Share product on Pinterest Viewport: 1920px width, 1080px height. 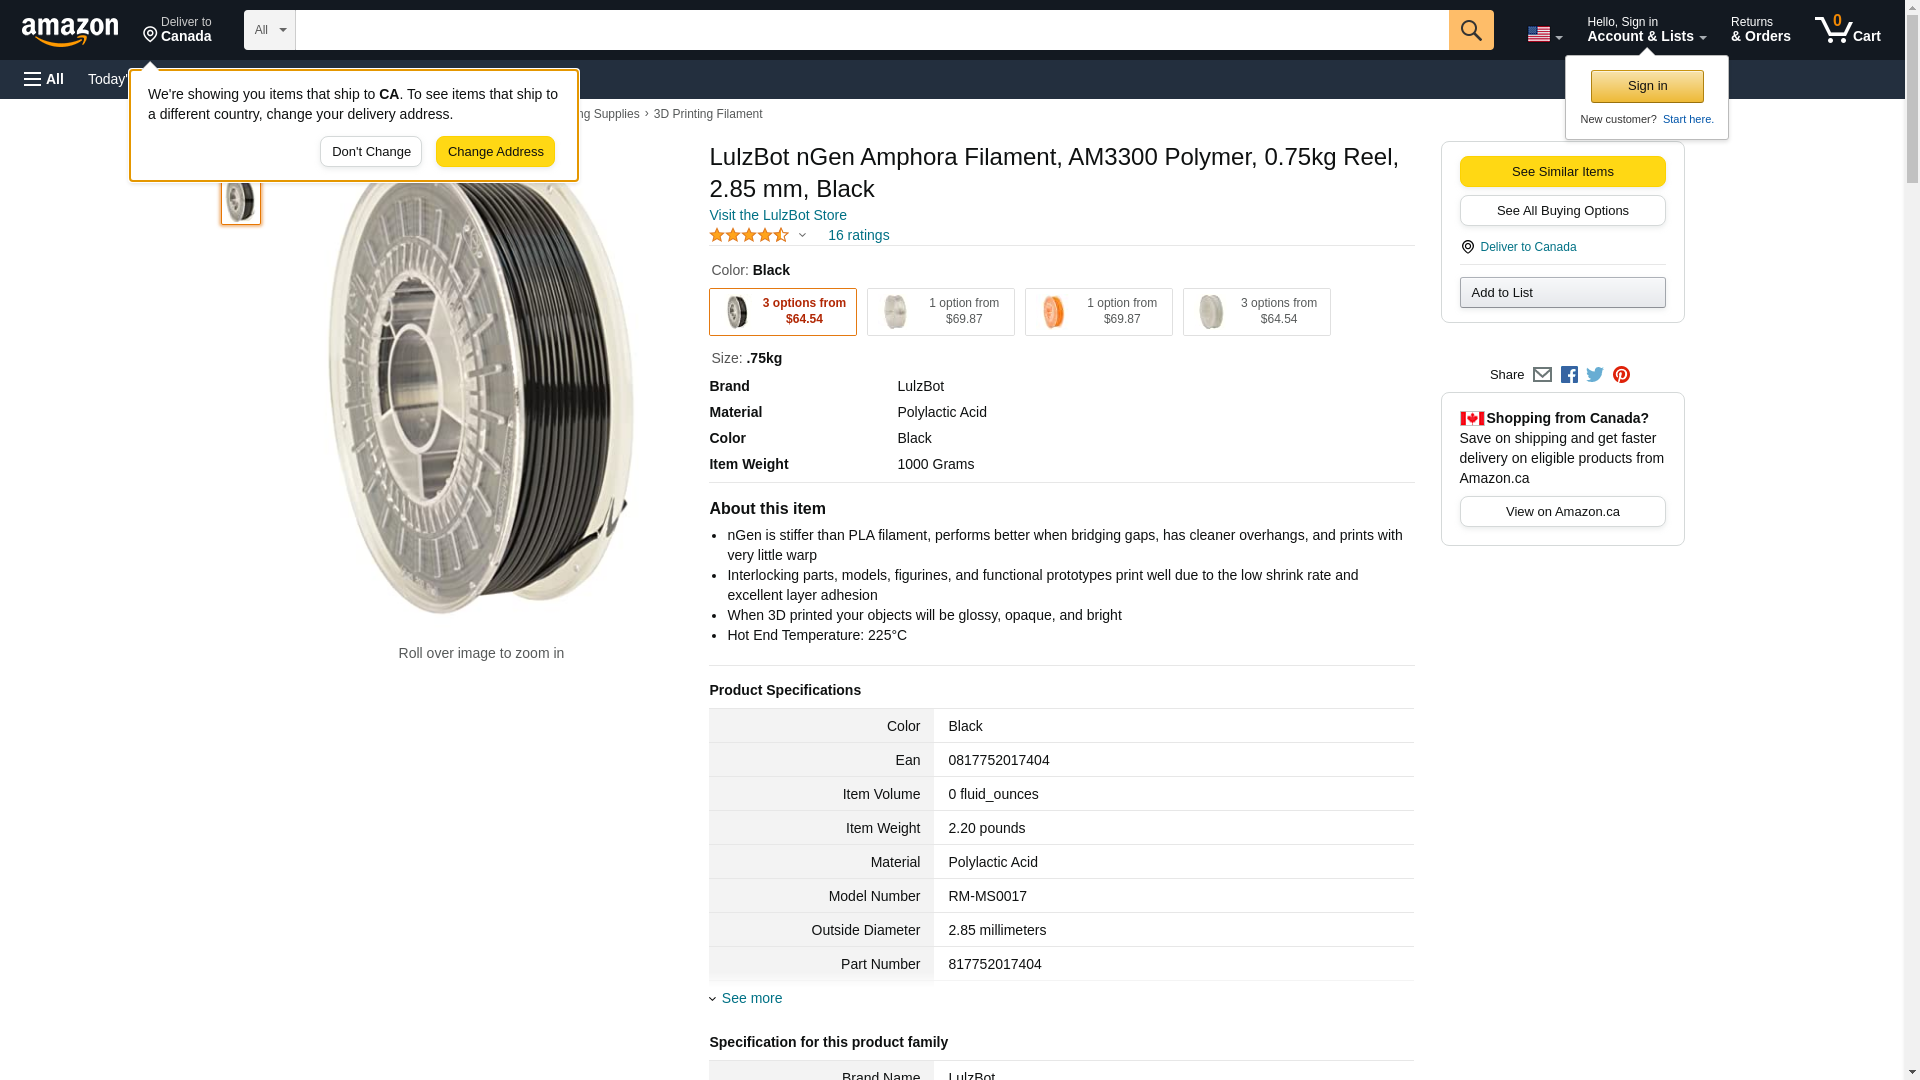(1621, 375)
